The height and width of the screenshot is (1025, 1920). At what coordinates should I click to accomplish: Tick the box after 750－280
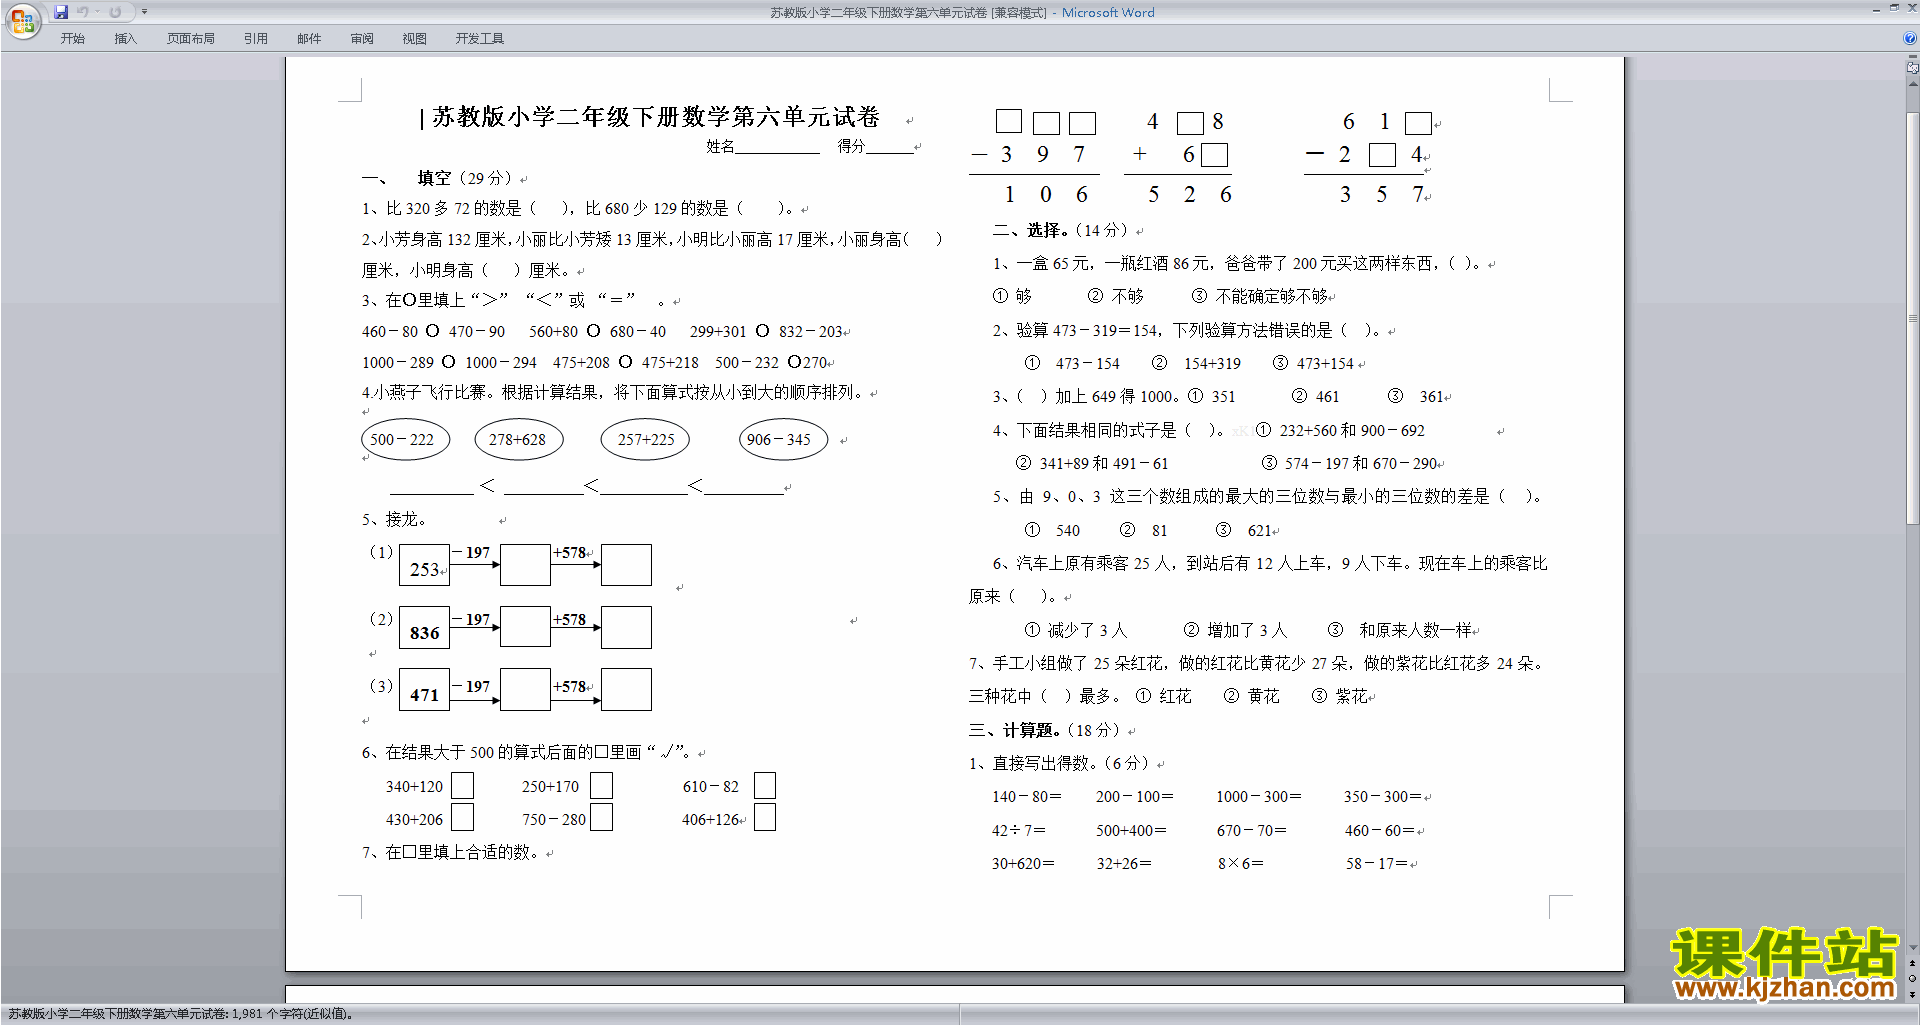(601, 818)
